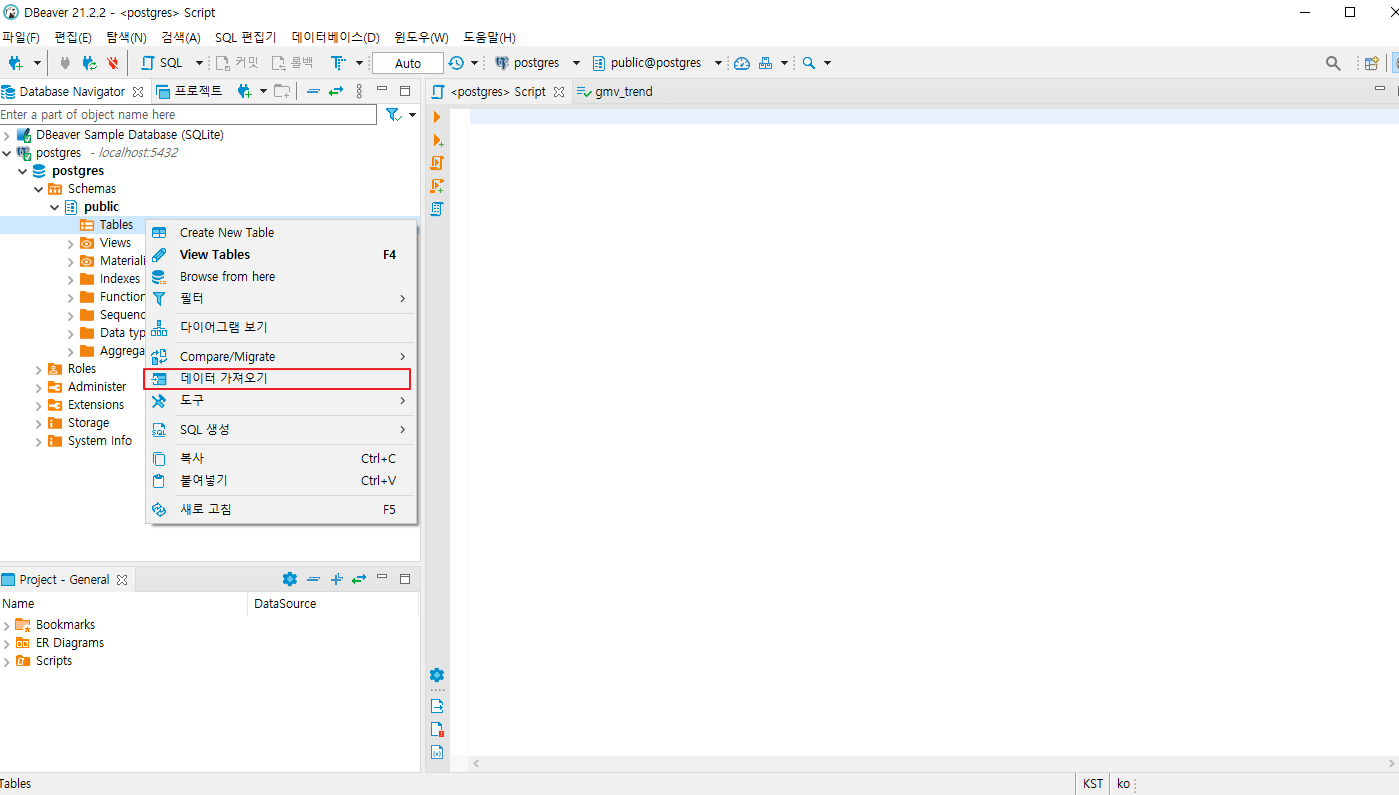This screenshot has width=1399, height=795.
Task: Click the Show execution log icon
Action: (437, 729)
